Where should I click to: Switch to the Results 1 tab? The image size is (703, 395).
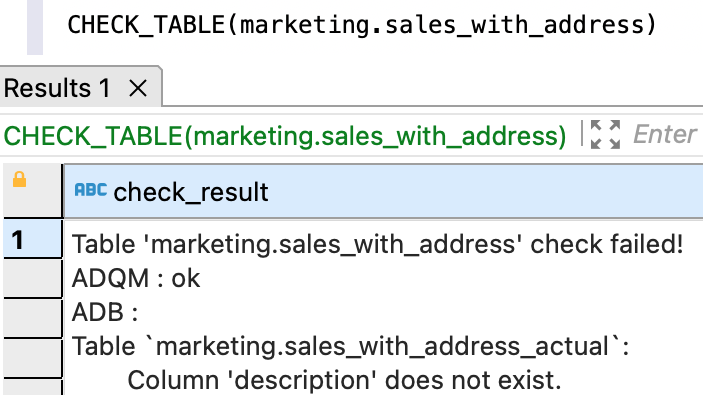click(x=57, y=88)
